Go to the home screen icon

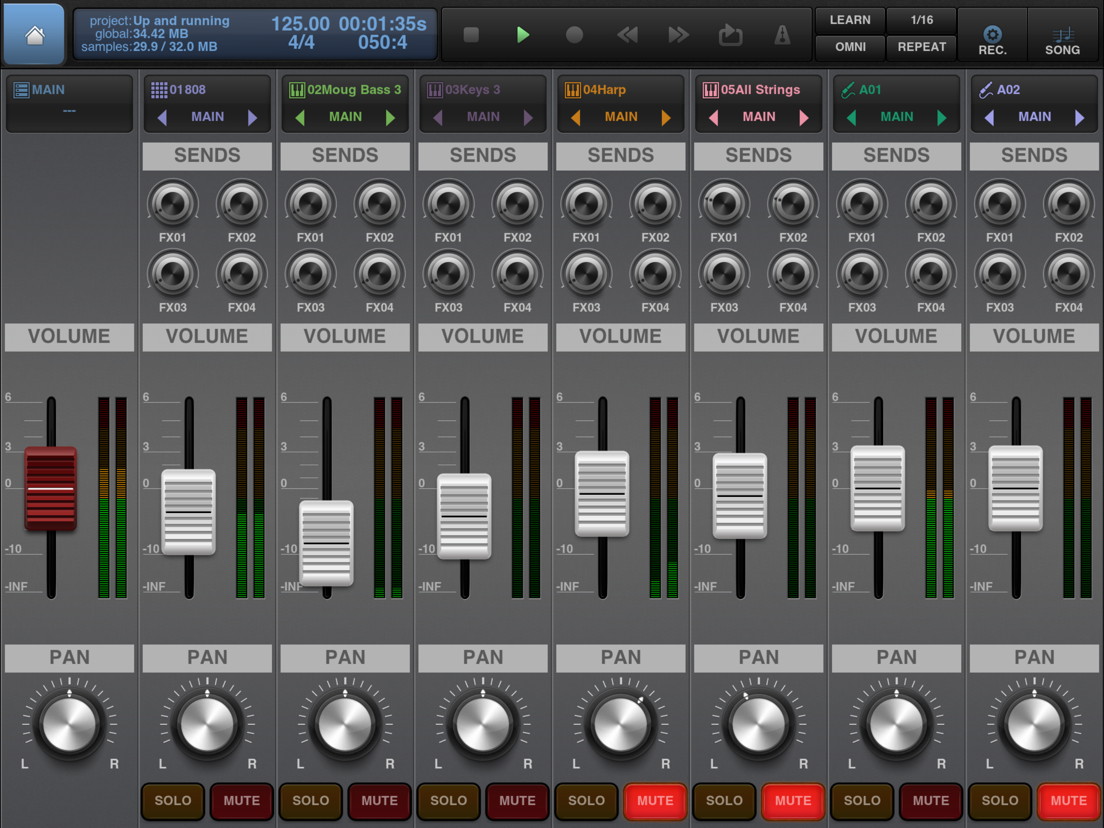tap(34, 34)
